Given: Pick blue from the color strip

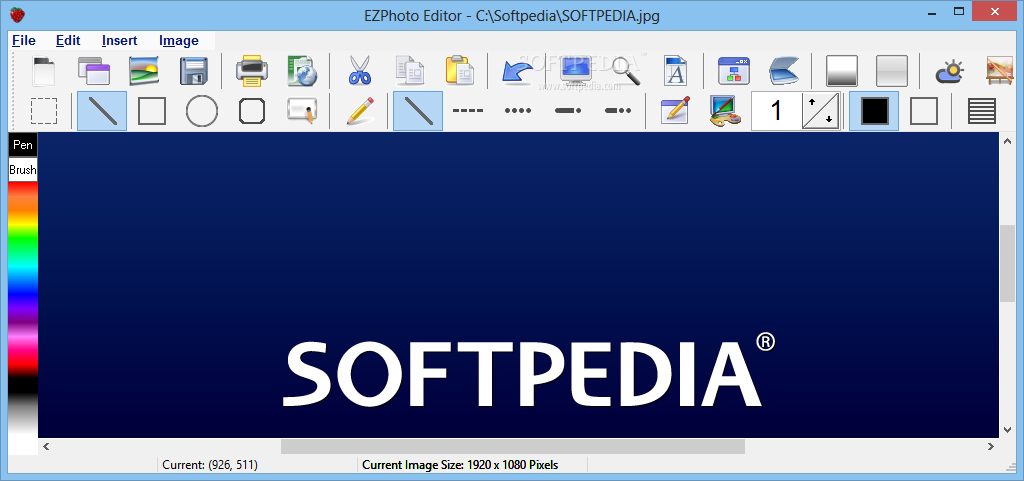Looking at the screenshot, I should [x=23, y=295].
